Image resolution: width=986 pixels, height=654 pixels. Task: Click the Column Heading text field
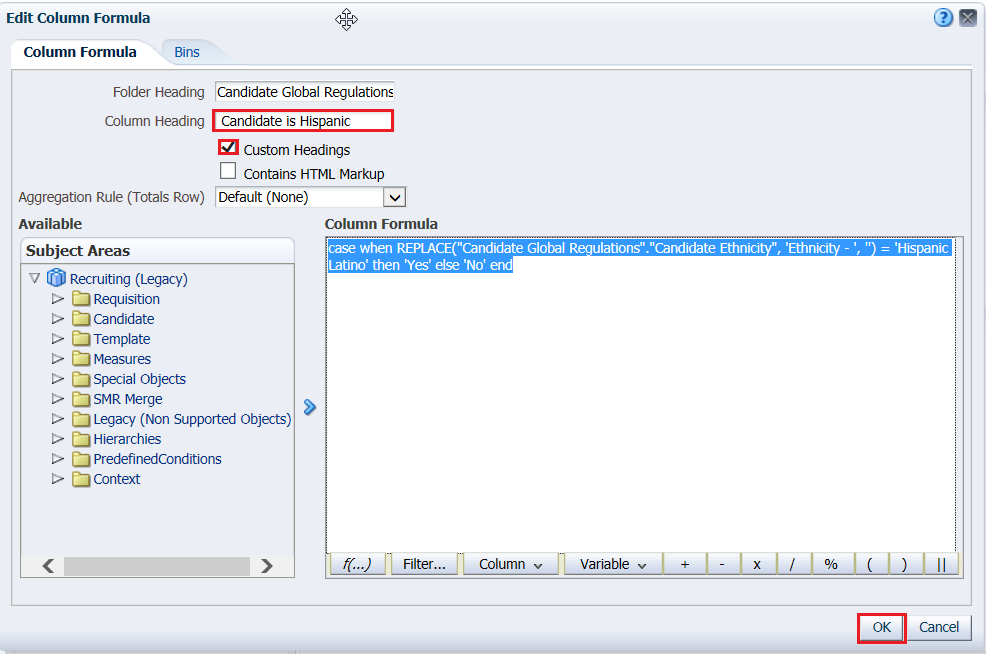[x=303, y=121]
